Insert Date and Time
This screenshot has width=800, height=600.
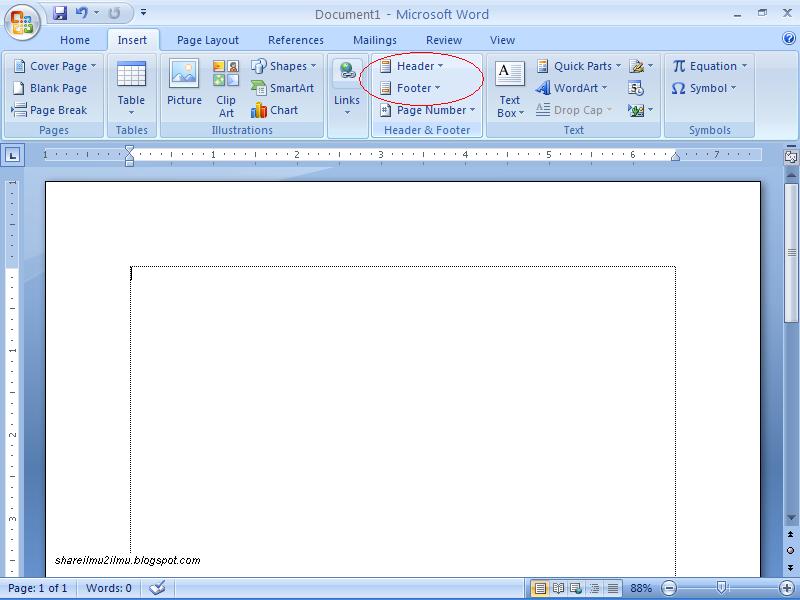[636, 88]
